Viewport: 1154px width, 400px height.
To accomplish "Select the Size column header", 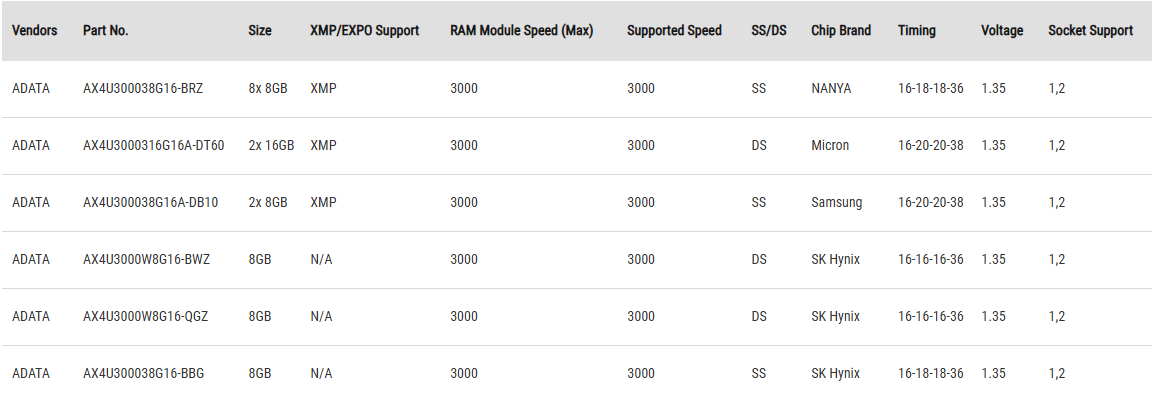I will point(260,31).
